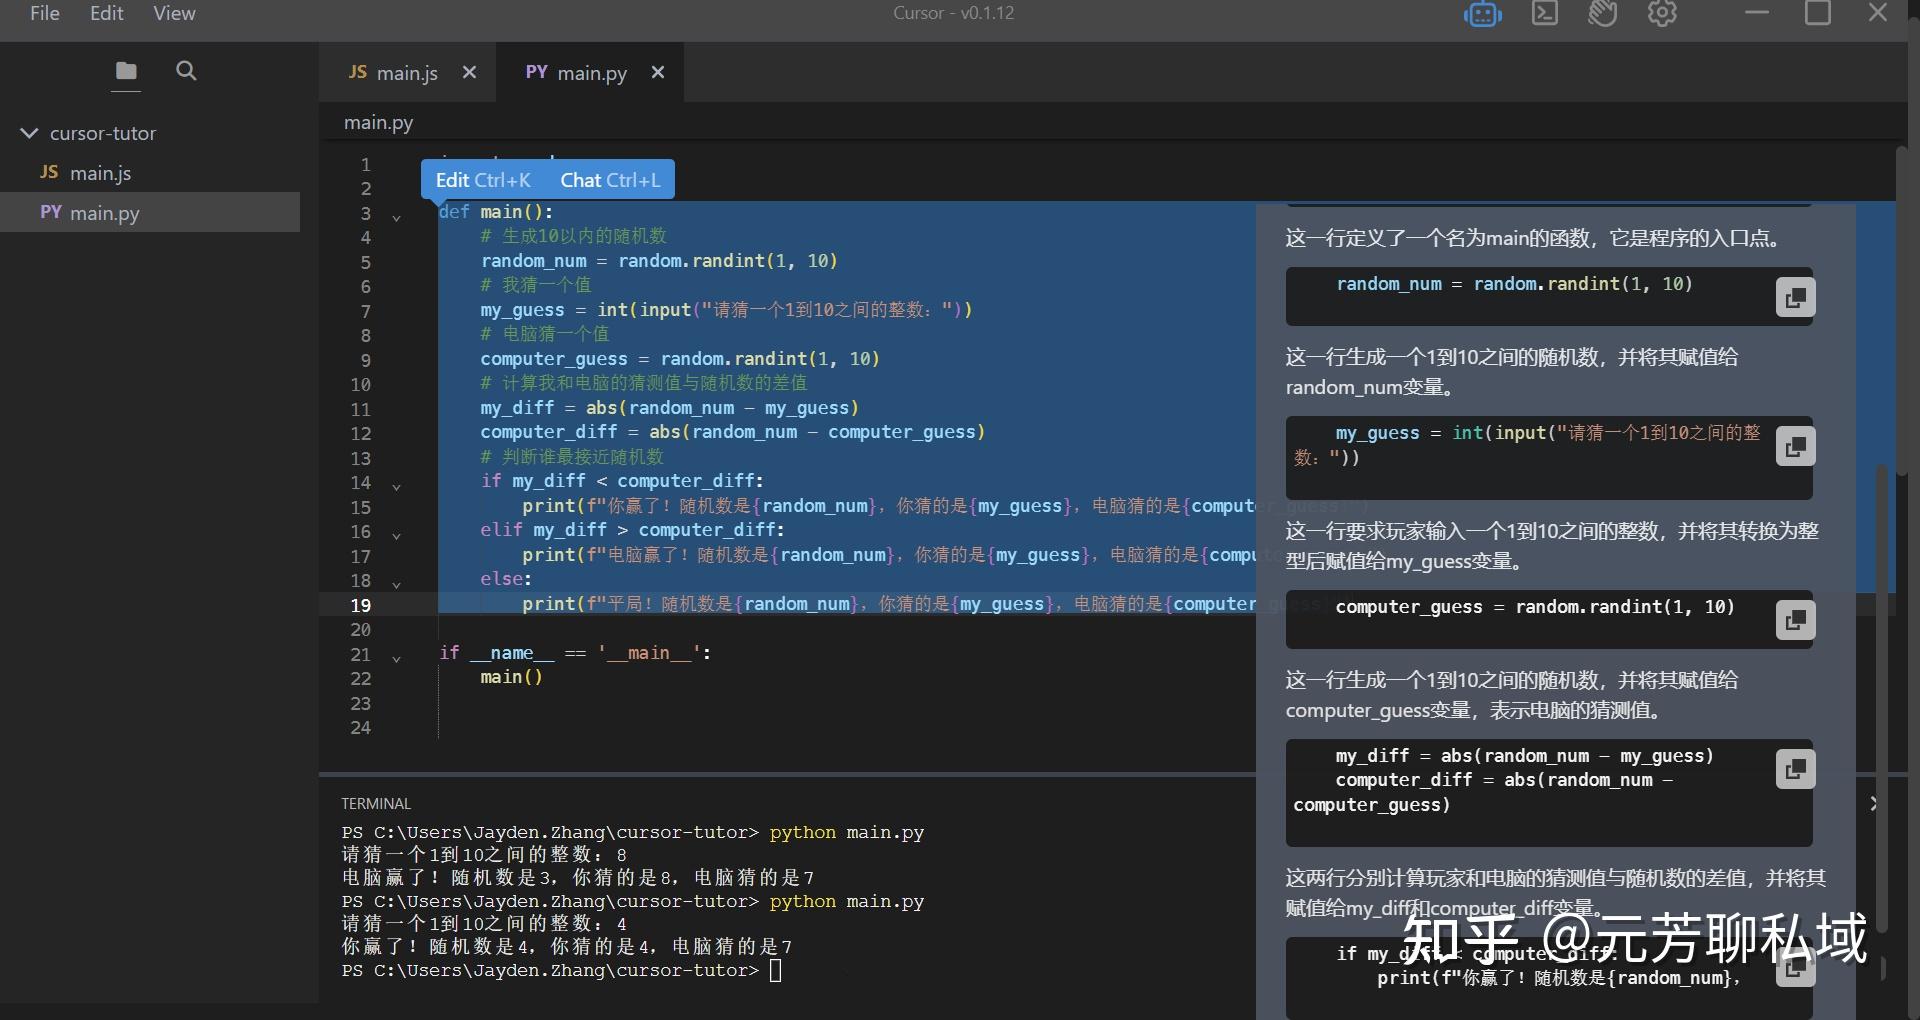Click the Edit Ctrl+K button

click(x=483, y=180)
